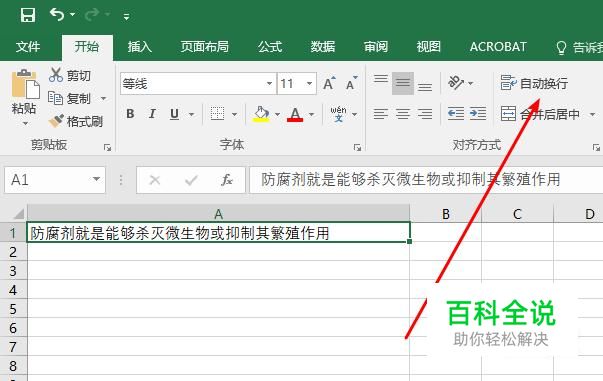This screenshot has width=603, height=381.
Task: Toggle underline formatting
Action: coord(174,114)
